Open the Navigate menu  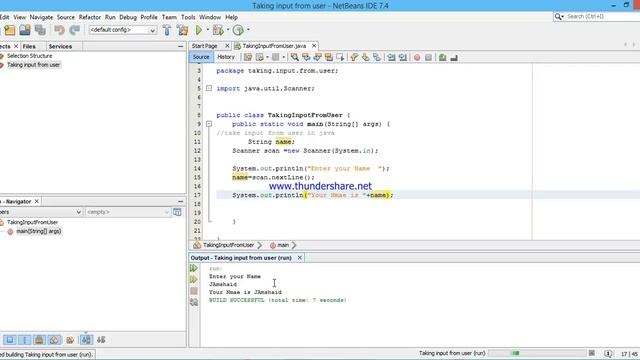click(41, 17)
